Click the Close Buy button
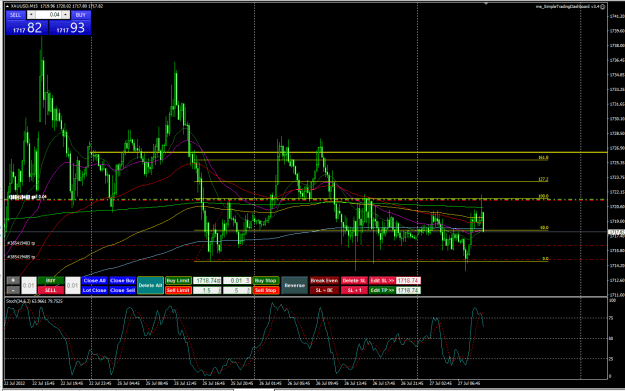625x391 pixels. click(122, 281)
